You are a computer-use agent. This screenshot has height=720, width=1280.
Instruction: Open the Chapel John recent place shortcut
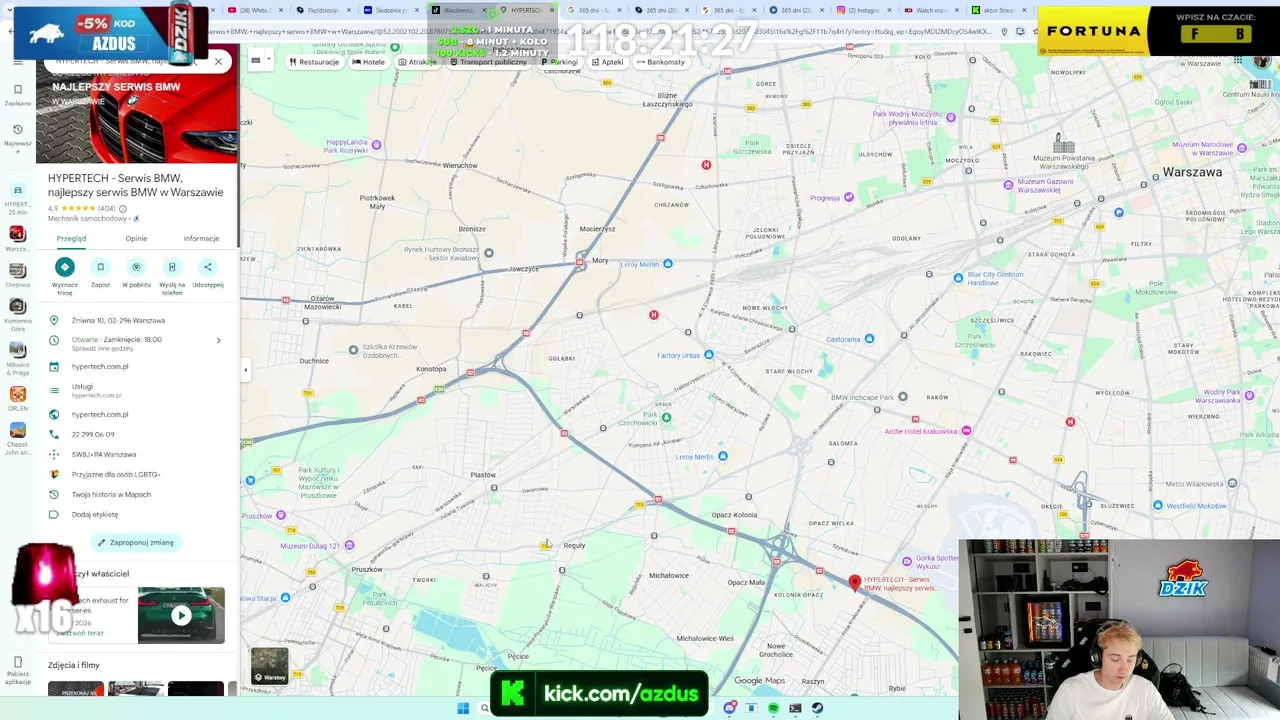pos(17,440)
